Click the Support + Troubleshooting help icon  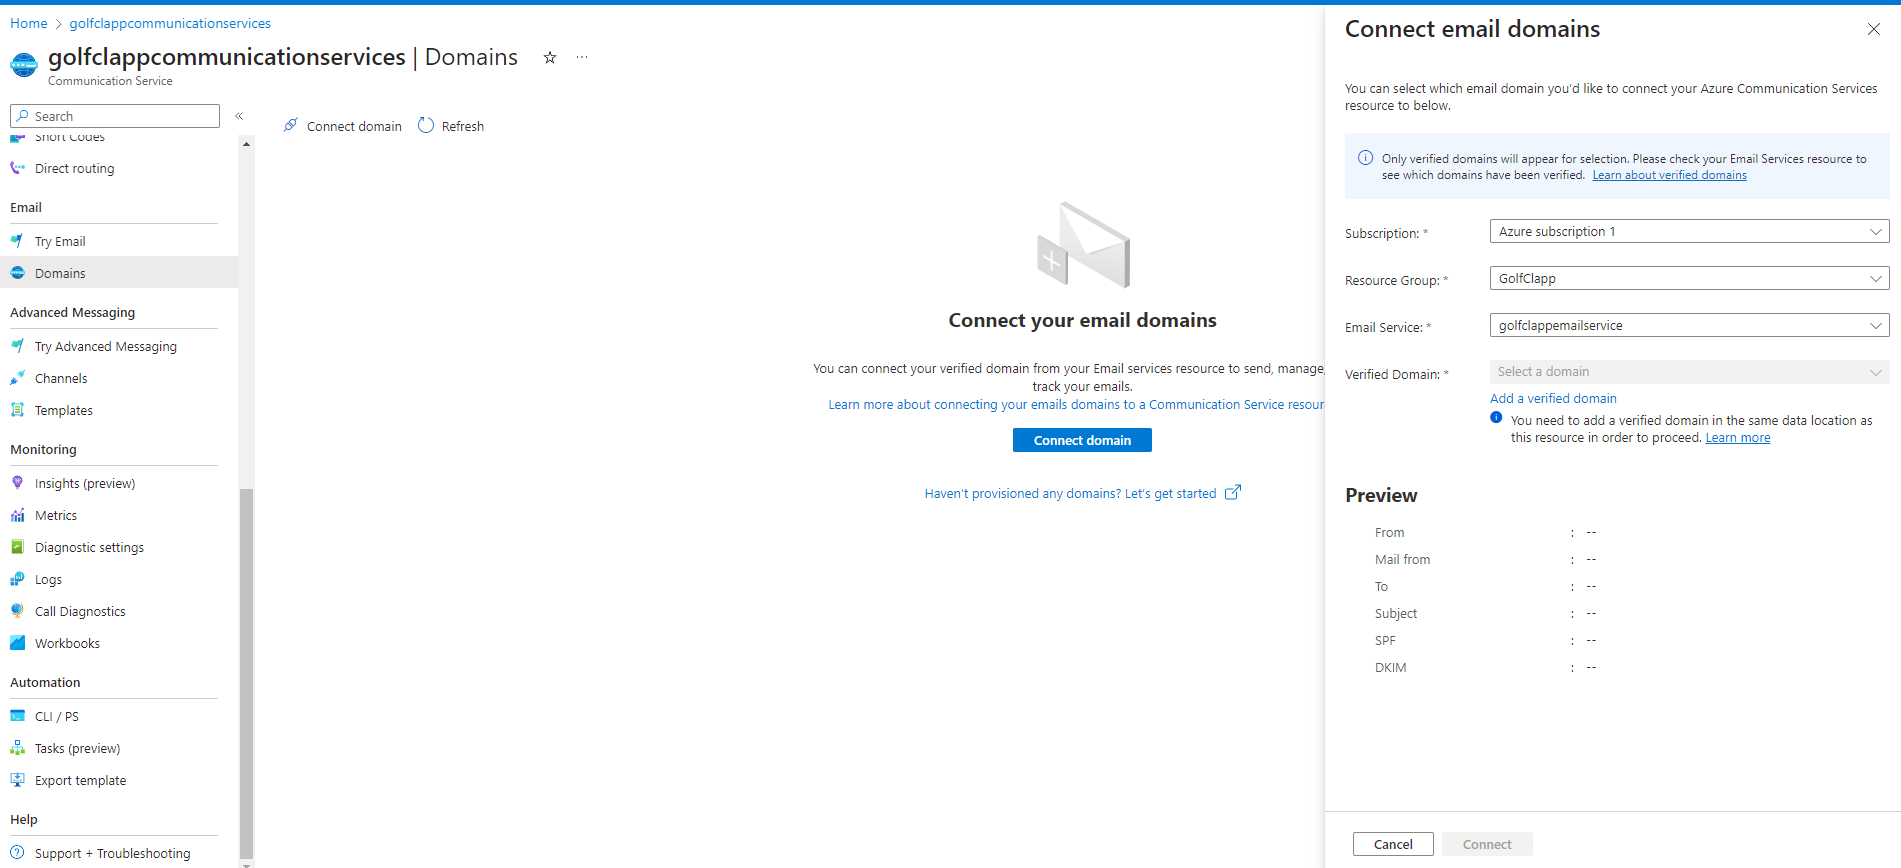18,853
